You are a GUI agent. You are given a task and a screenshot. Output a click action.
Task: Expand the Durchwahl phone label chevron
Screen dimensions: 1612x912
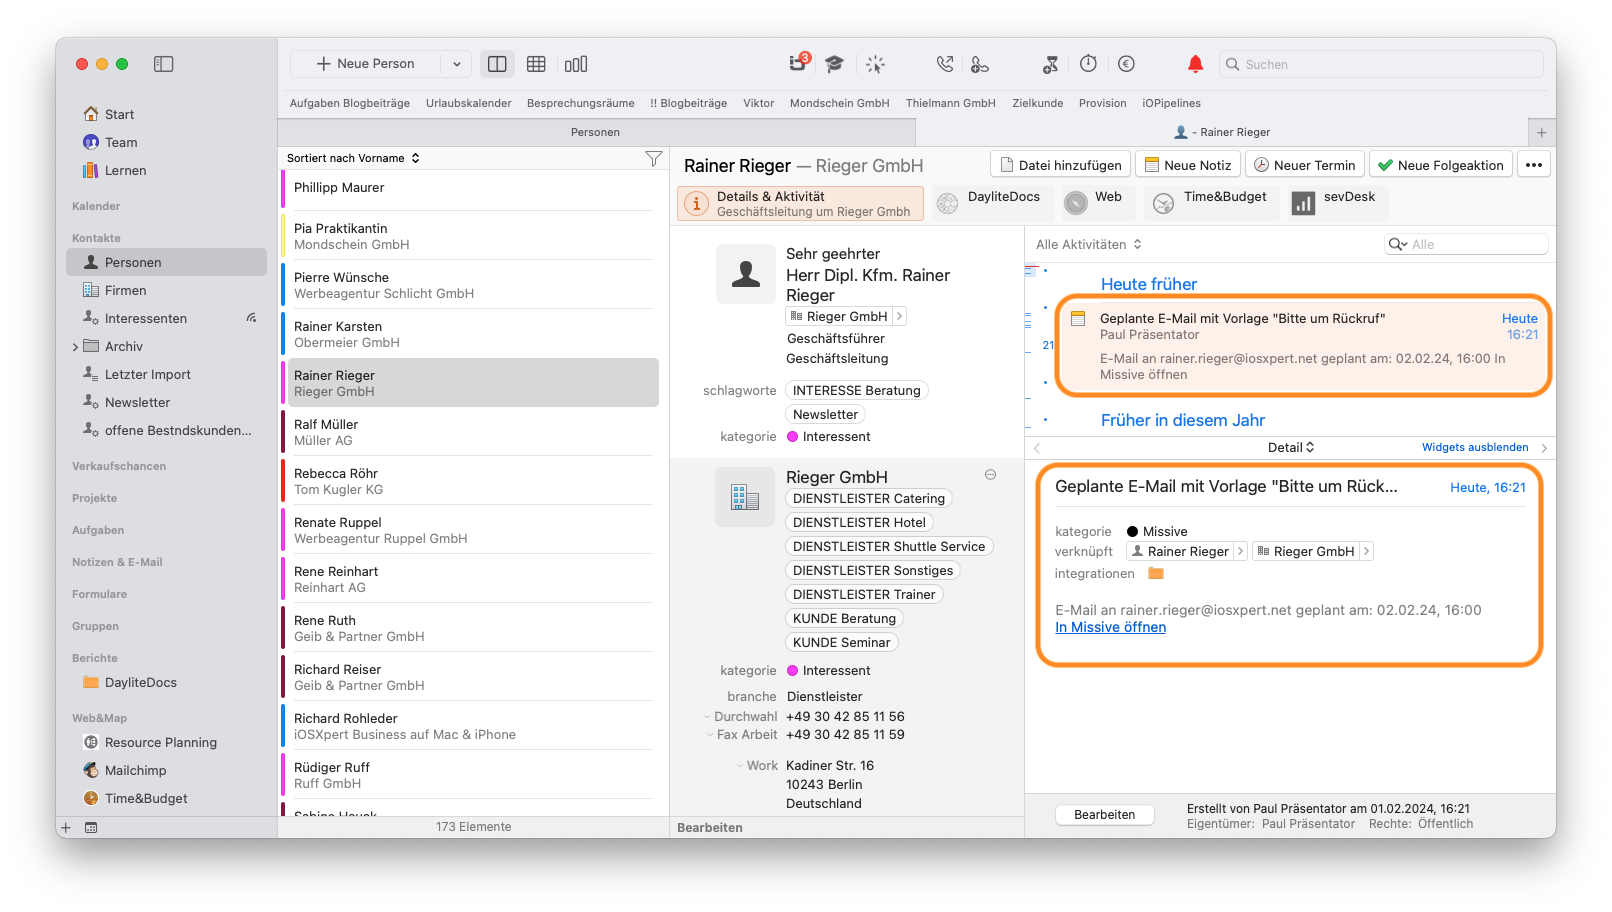[707, 717]
